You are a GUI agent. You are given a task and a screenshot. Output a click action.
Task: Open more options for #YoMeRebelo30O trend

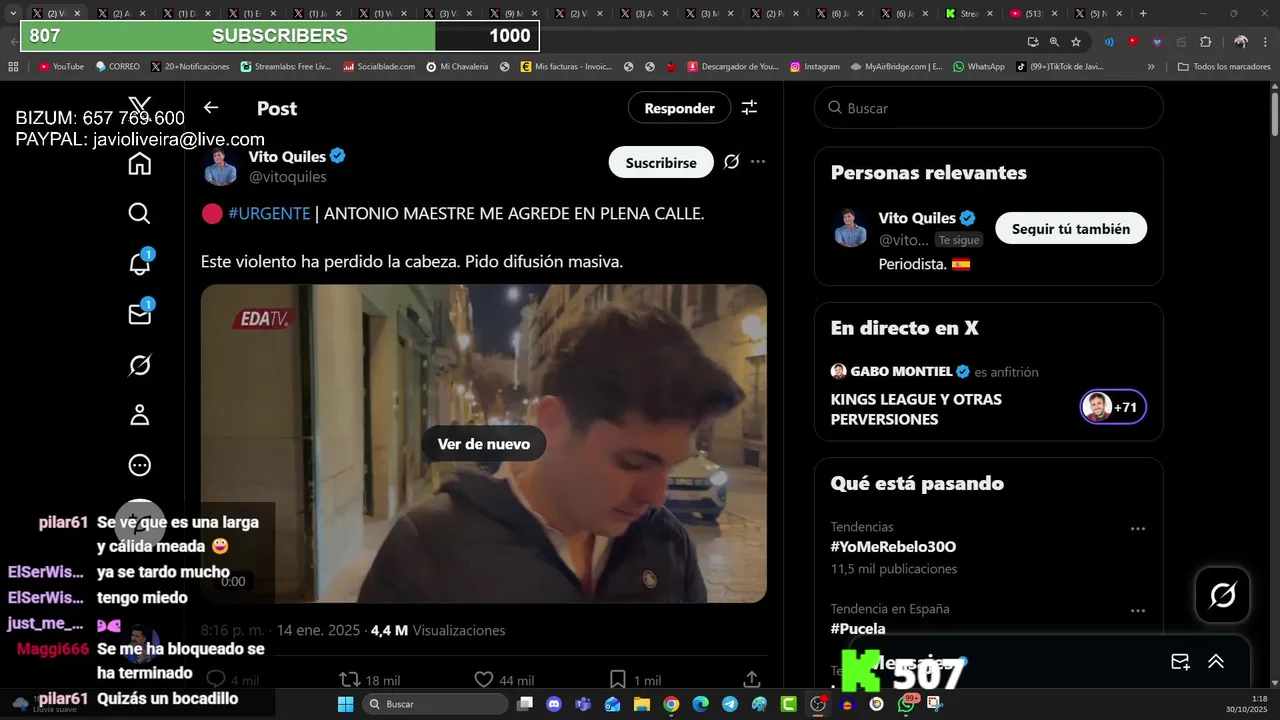tap(1137, 529)
